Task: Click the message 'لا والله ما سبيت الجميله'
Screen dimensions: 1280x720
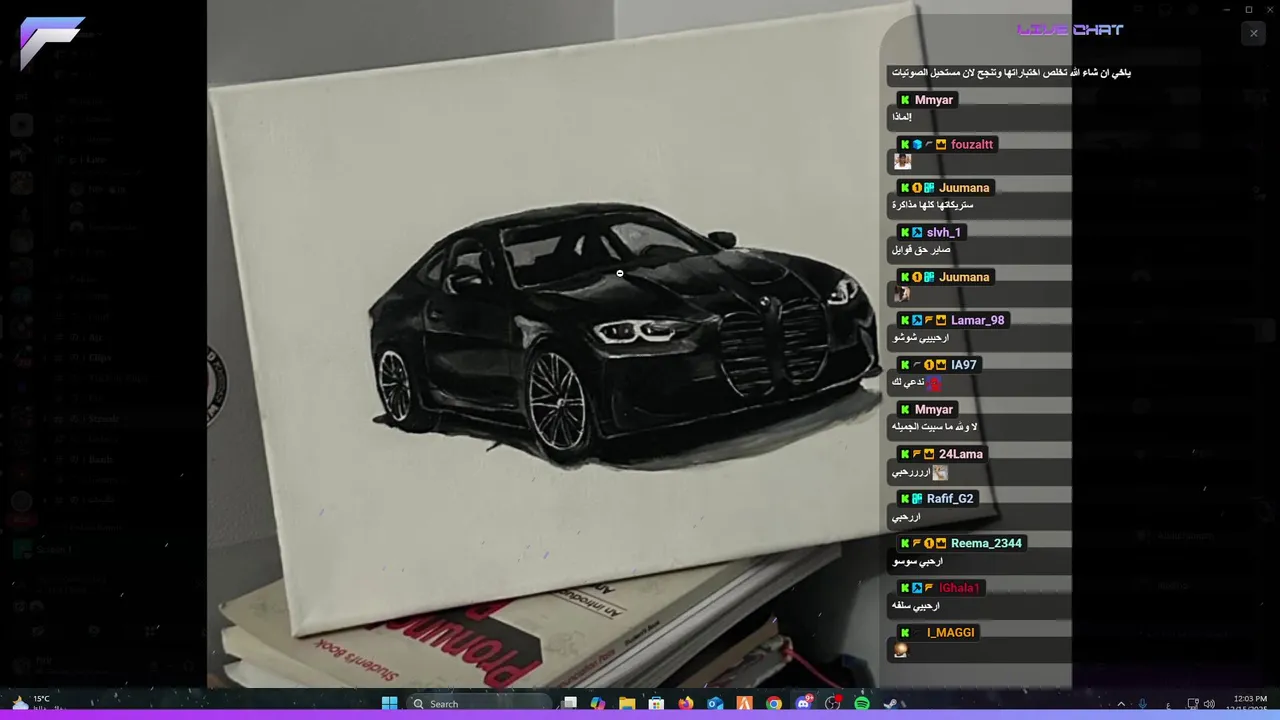Action: tap(934, 427)
